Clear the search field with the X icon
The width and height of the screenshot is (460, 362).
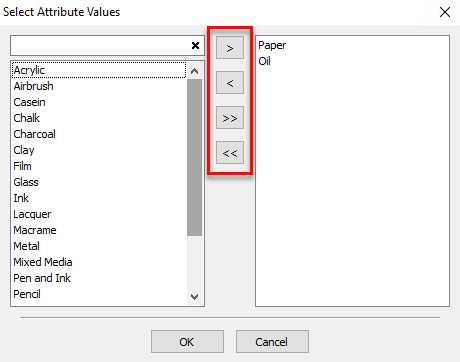[196, 45]
